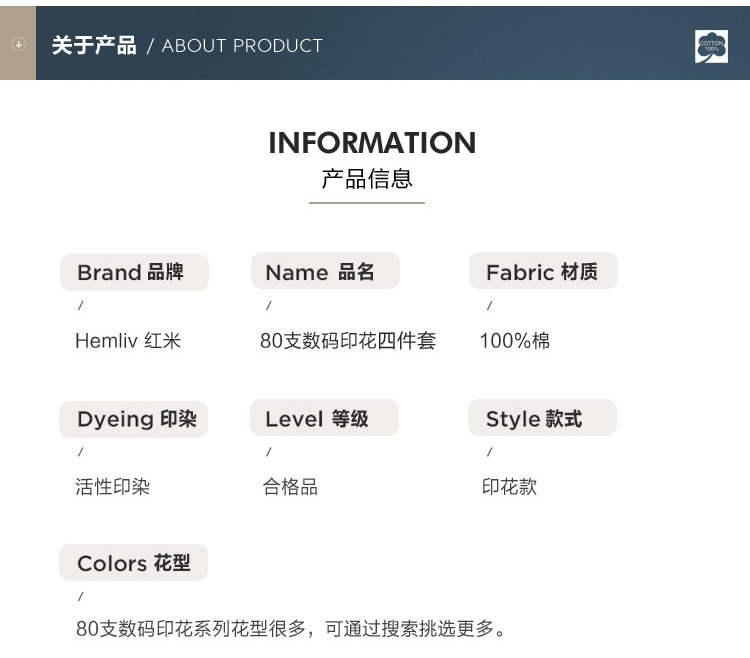750x658 pixels.
Task: Select the Colors 花型 label pill
Action: tap(133, 563)
